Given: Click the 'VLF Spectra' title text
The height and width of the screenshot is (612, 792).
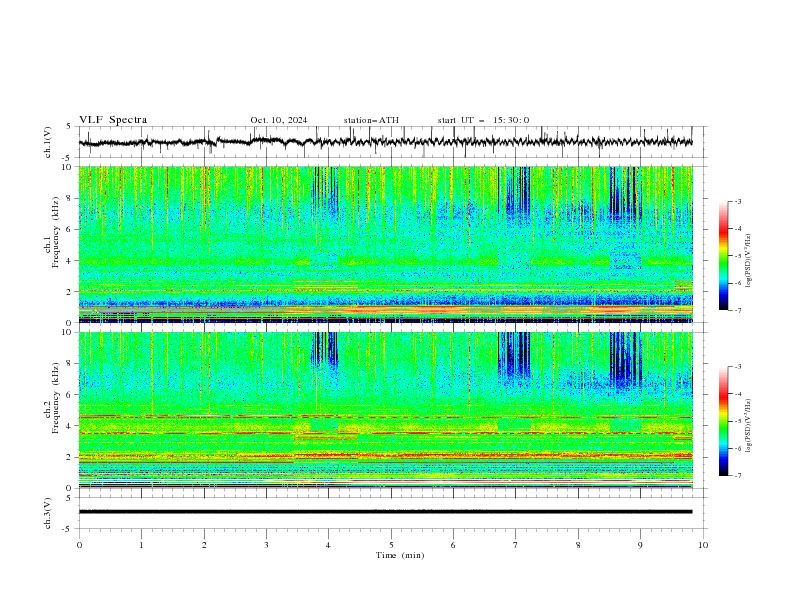Looking at the screenshot, I should (113, 120).
